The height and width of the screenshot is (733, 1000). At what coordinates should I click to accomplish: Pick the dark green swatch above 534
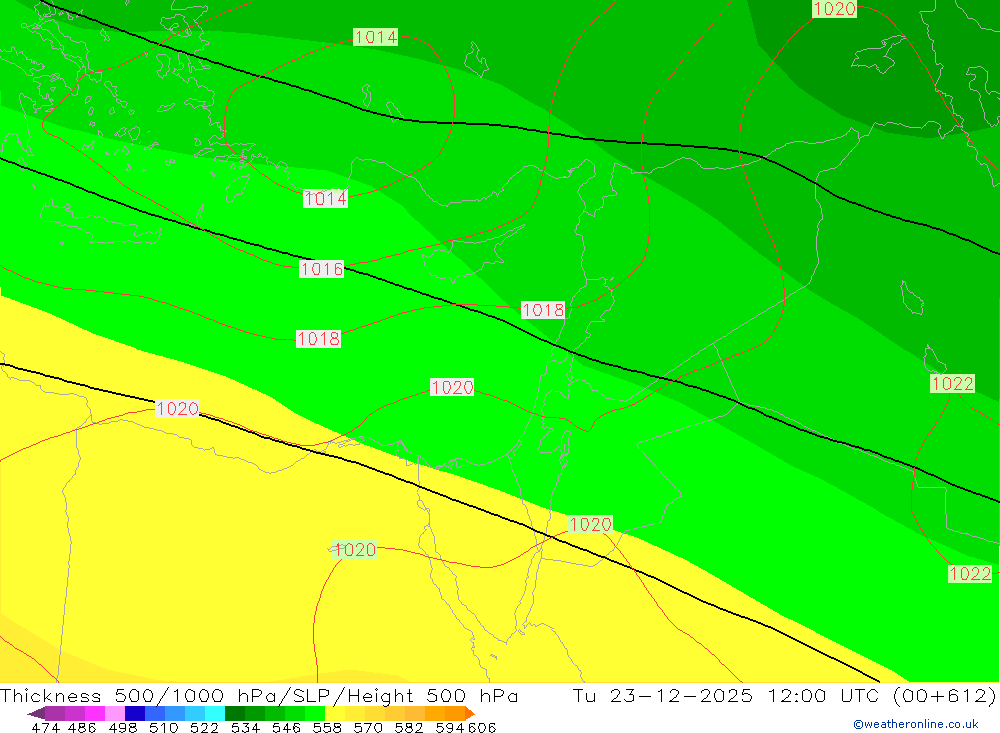coord(235,714)
